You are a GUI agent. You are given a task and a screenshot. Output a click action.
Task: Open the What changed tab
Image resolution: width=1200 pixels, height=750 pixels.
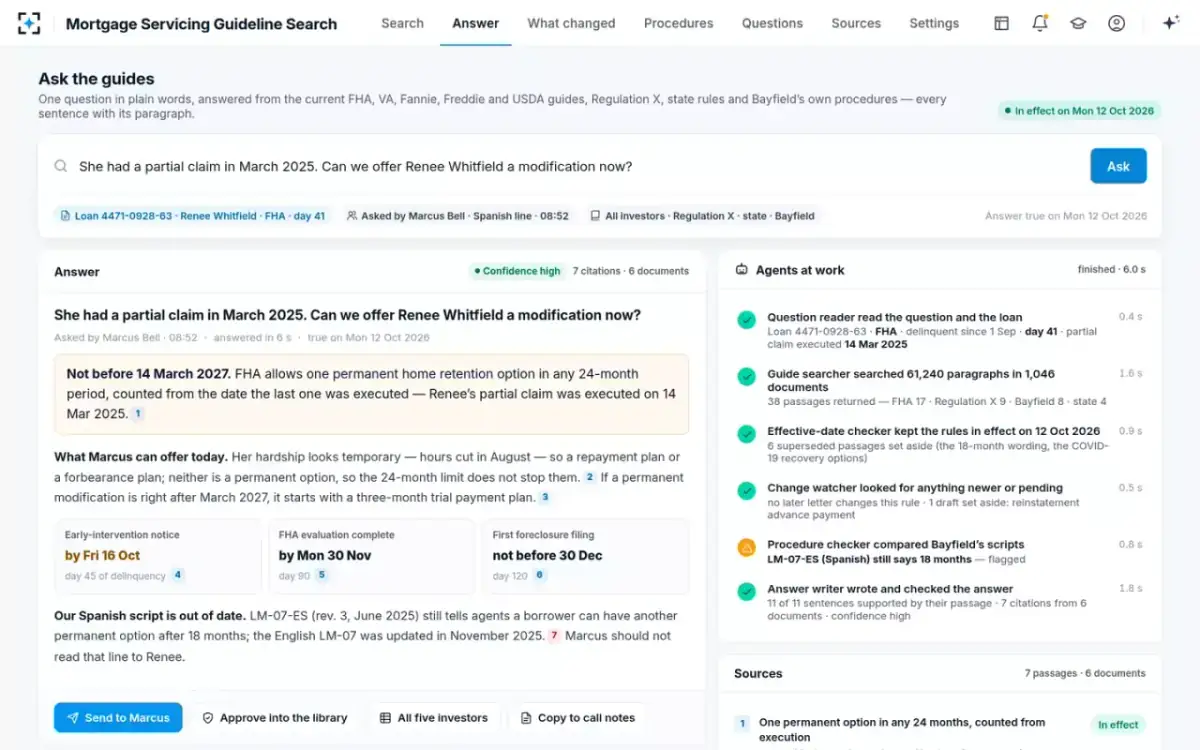[571, 23]
